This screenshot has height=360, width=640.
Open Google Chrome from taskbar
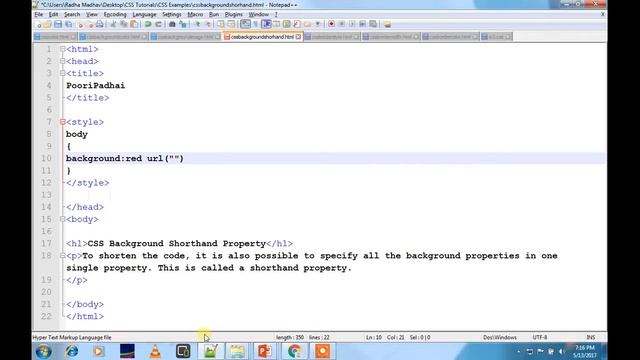click(295, 351)
